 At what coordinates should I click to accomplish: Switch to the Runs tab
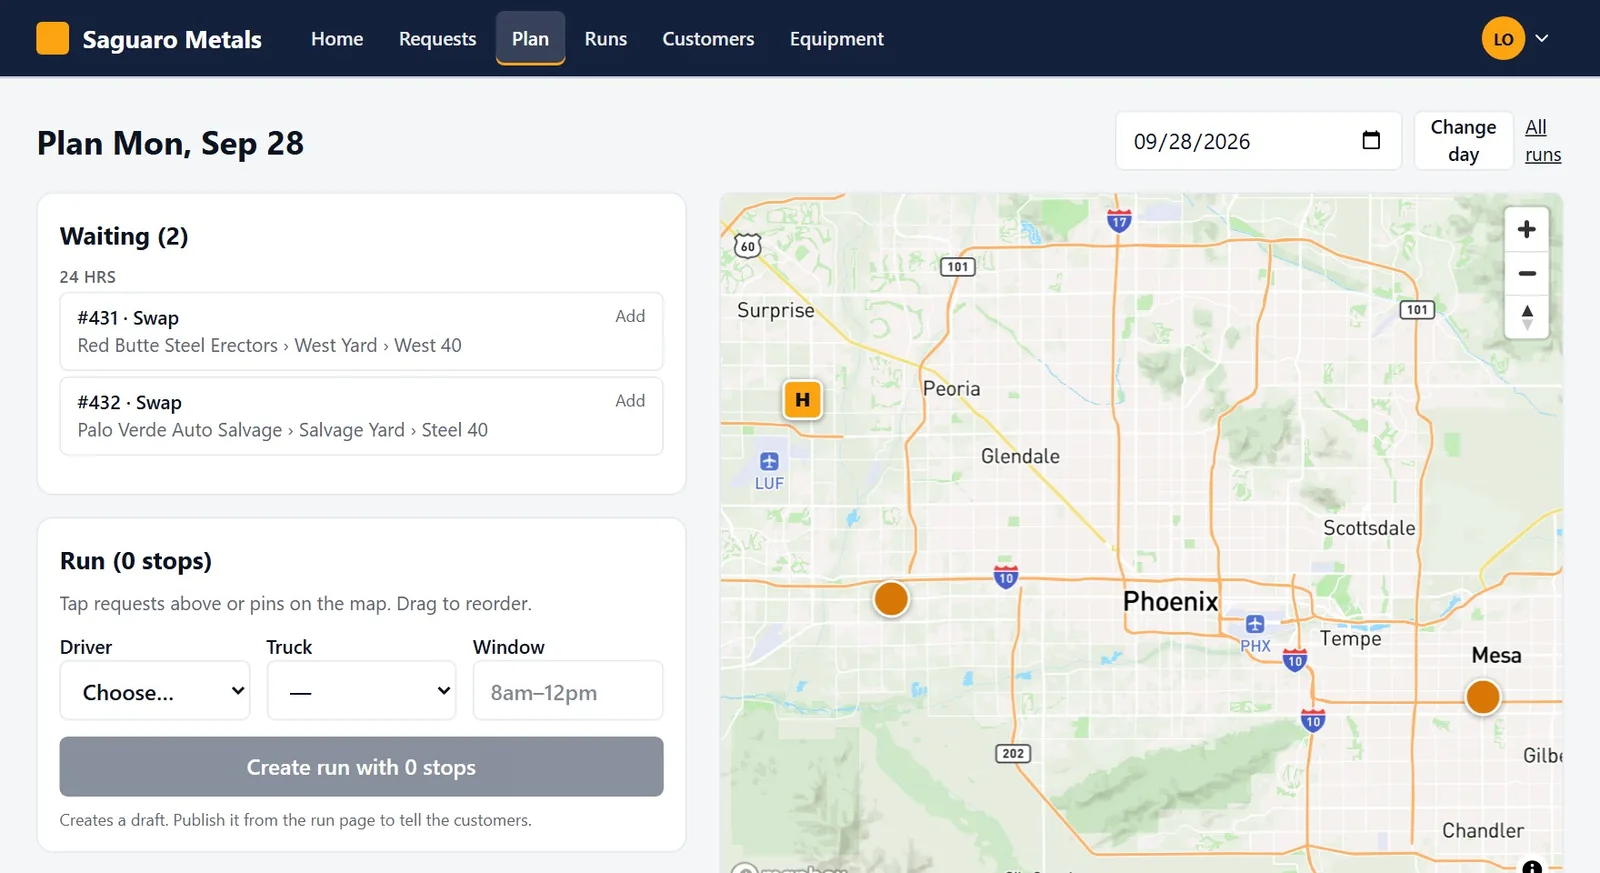click(x=606, y=39)
